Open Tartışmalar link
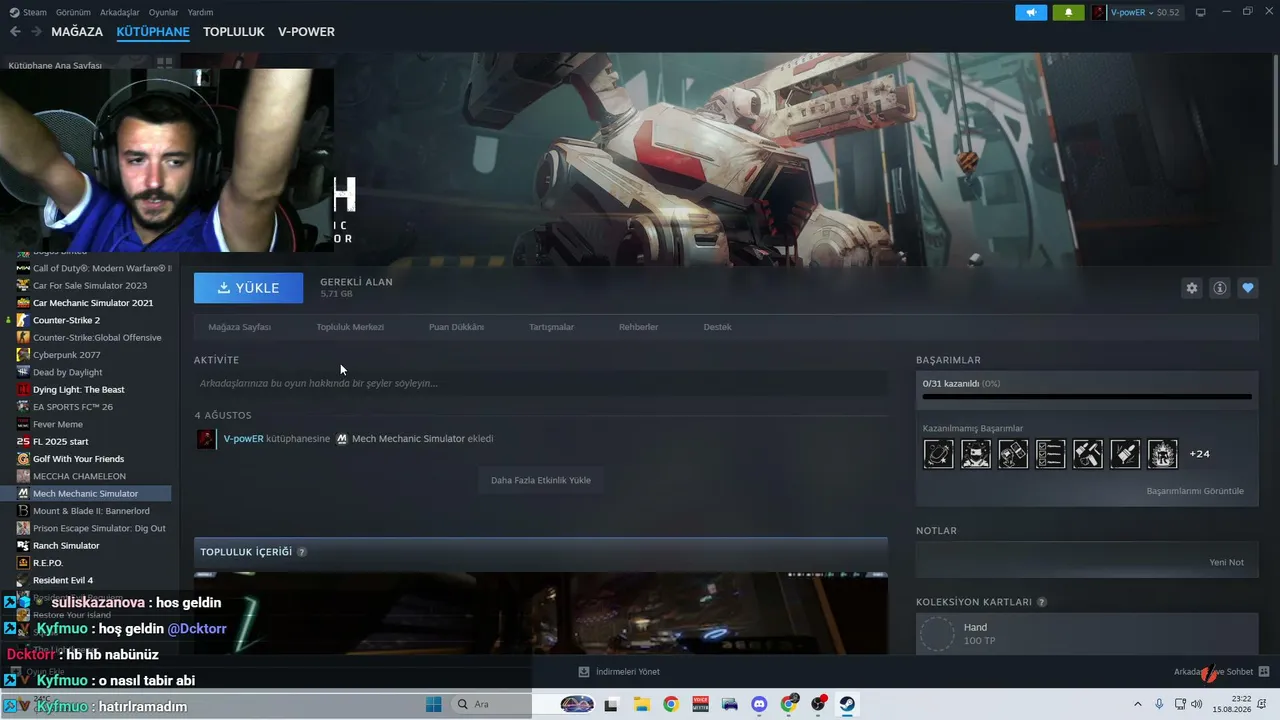Viewport: 1280px width, 720px height. tap(551, 327)
